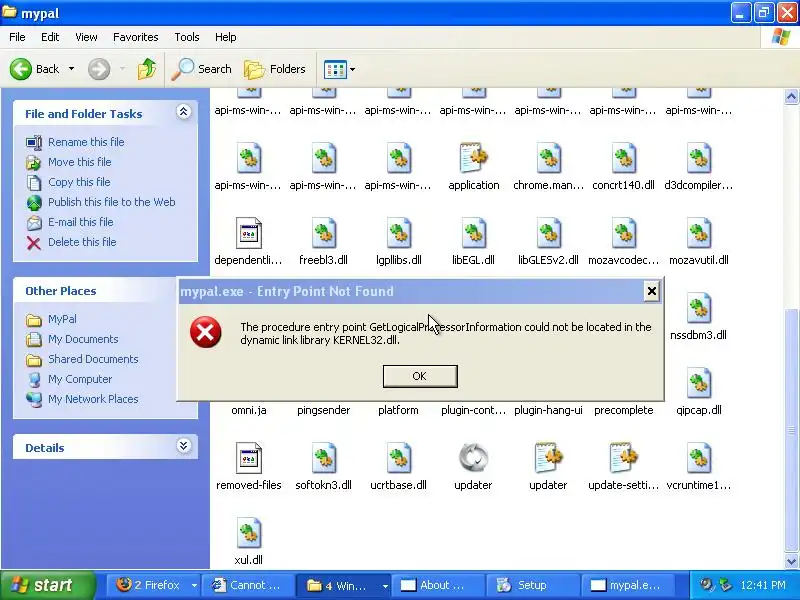Image resolution: width=800 pixels, height=600 pixels.
Task: Switch to the Setup taskbar window
Action: 532,585
